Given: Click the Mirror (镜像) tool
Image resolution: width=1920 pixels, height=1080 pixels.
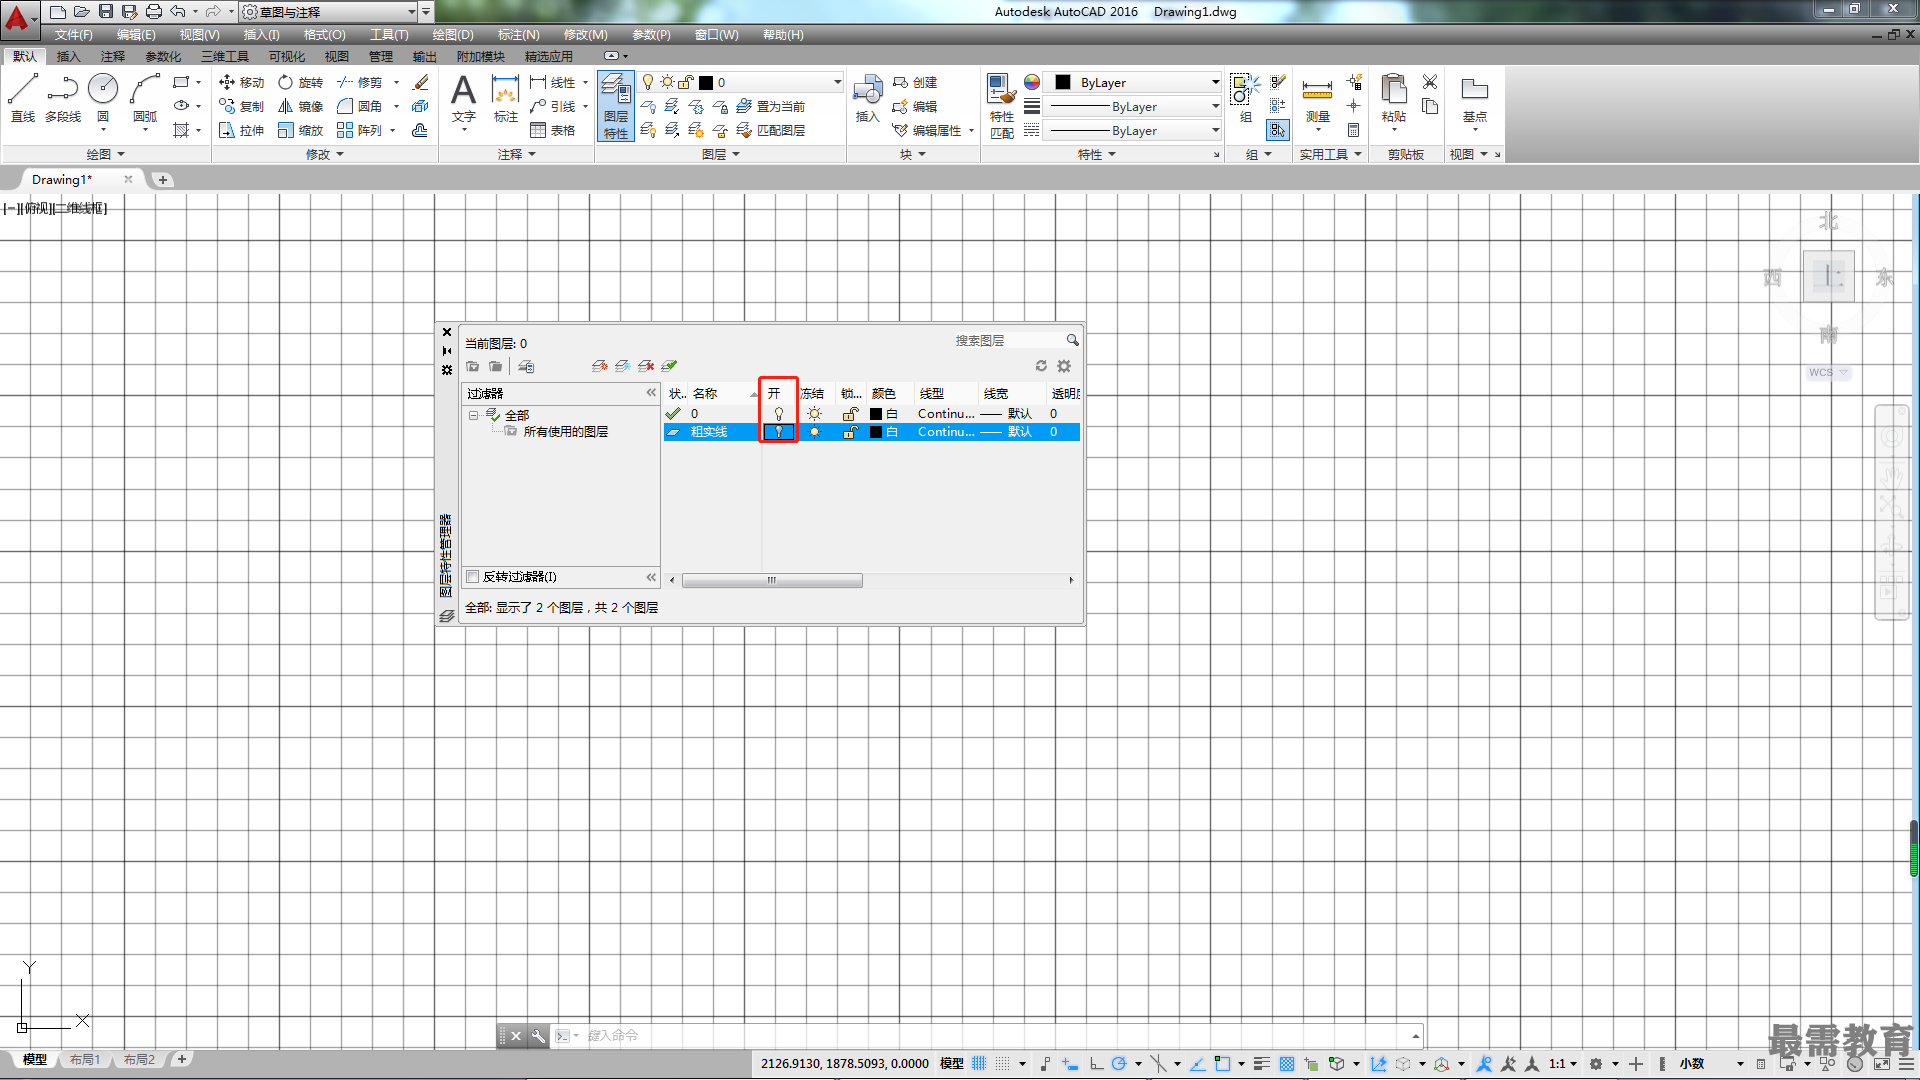Looking at the screenshot, I should (300, 106).
